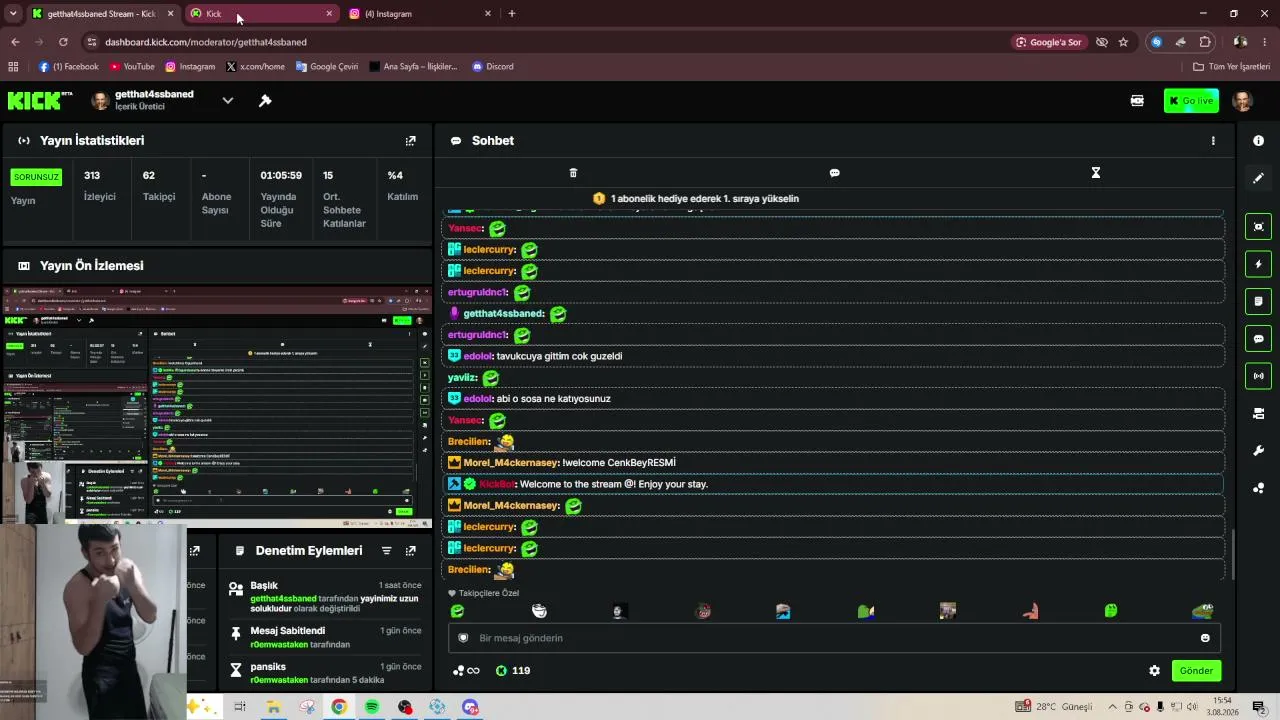Viewport: 1280px width, 720px height.
Task: Click the speech bubble icon in chat toolbar
Action: [x=834, y=173]
